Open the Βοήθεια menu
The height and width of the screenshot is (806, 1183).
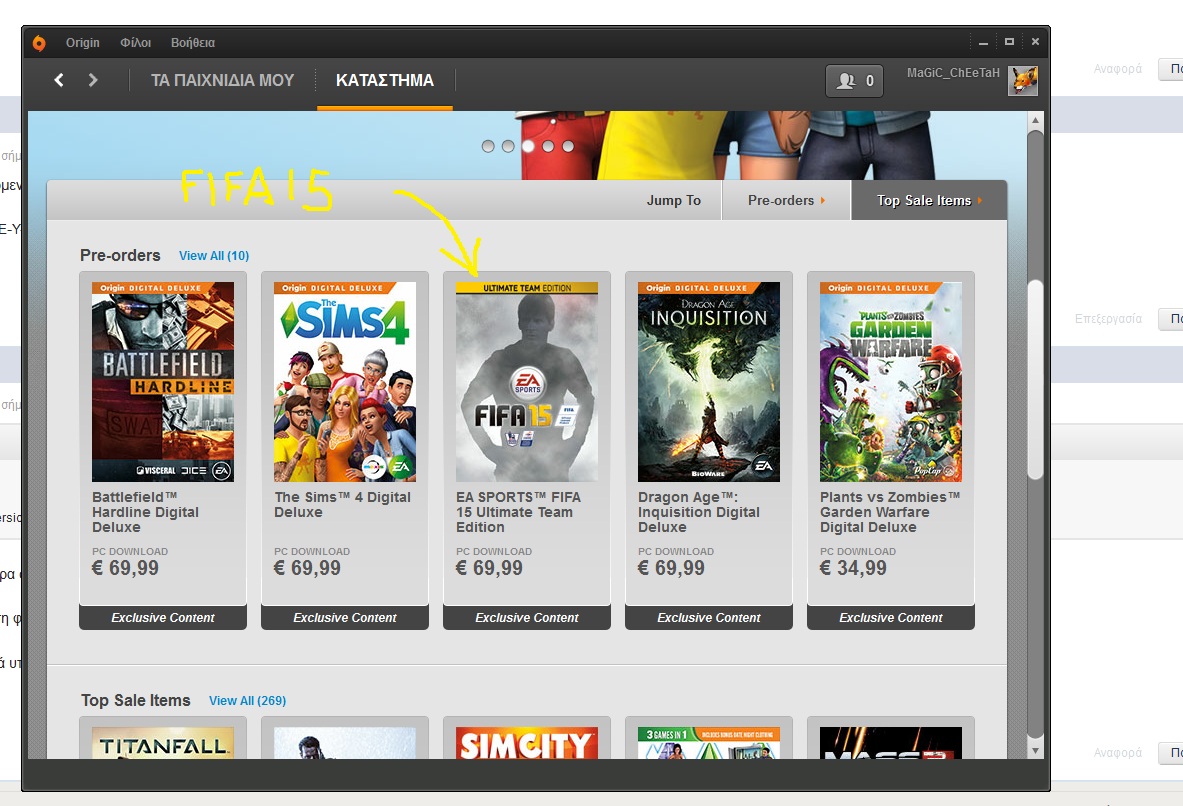pos(192,43)
